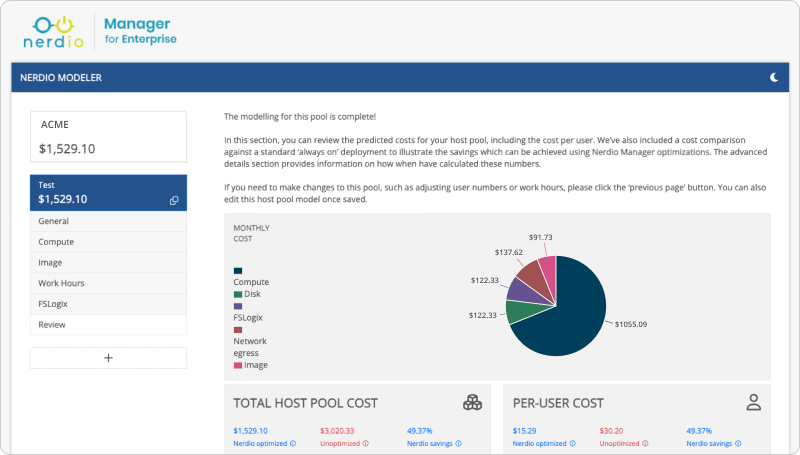800x455 pixels.
Task: Click the TOTAL HOST POOL COST heading
Action: click(305, 403)
